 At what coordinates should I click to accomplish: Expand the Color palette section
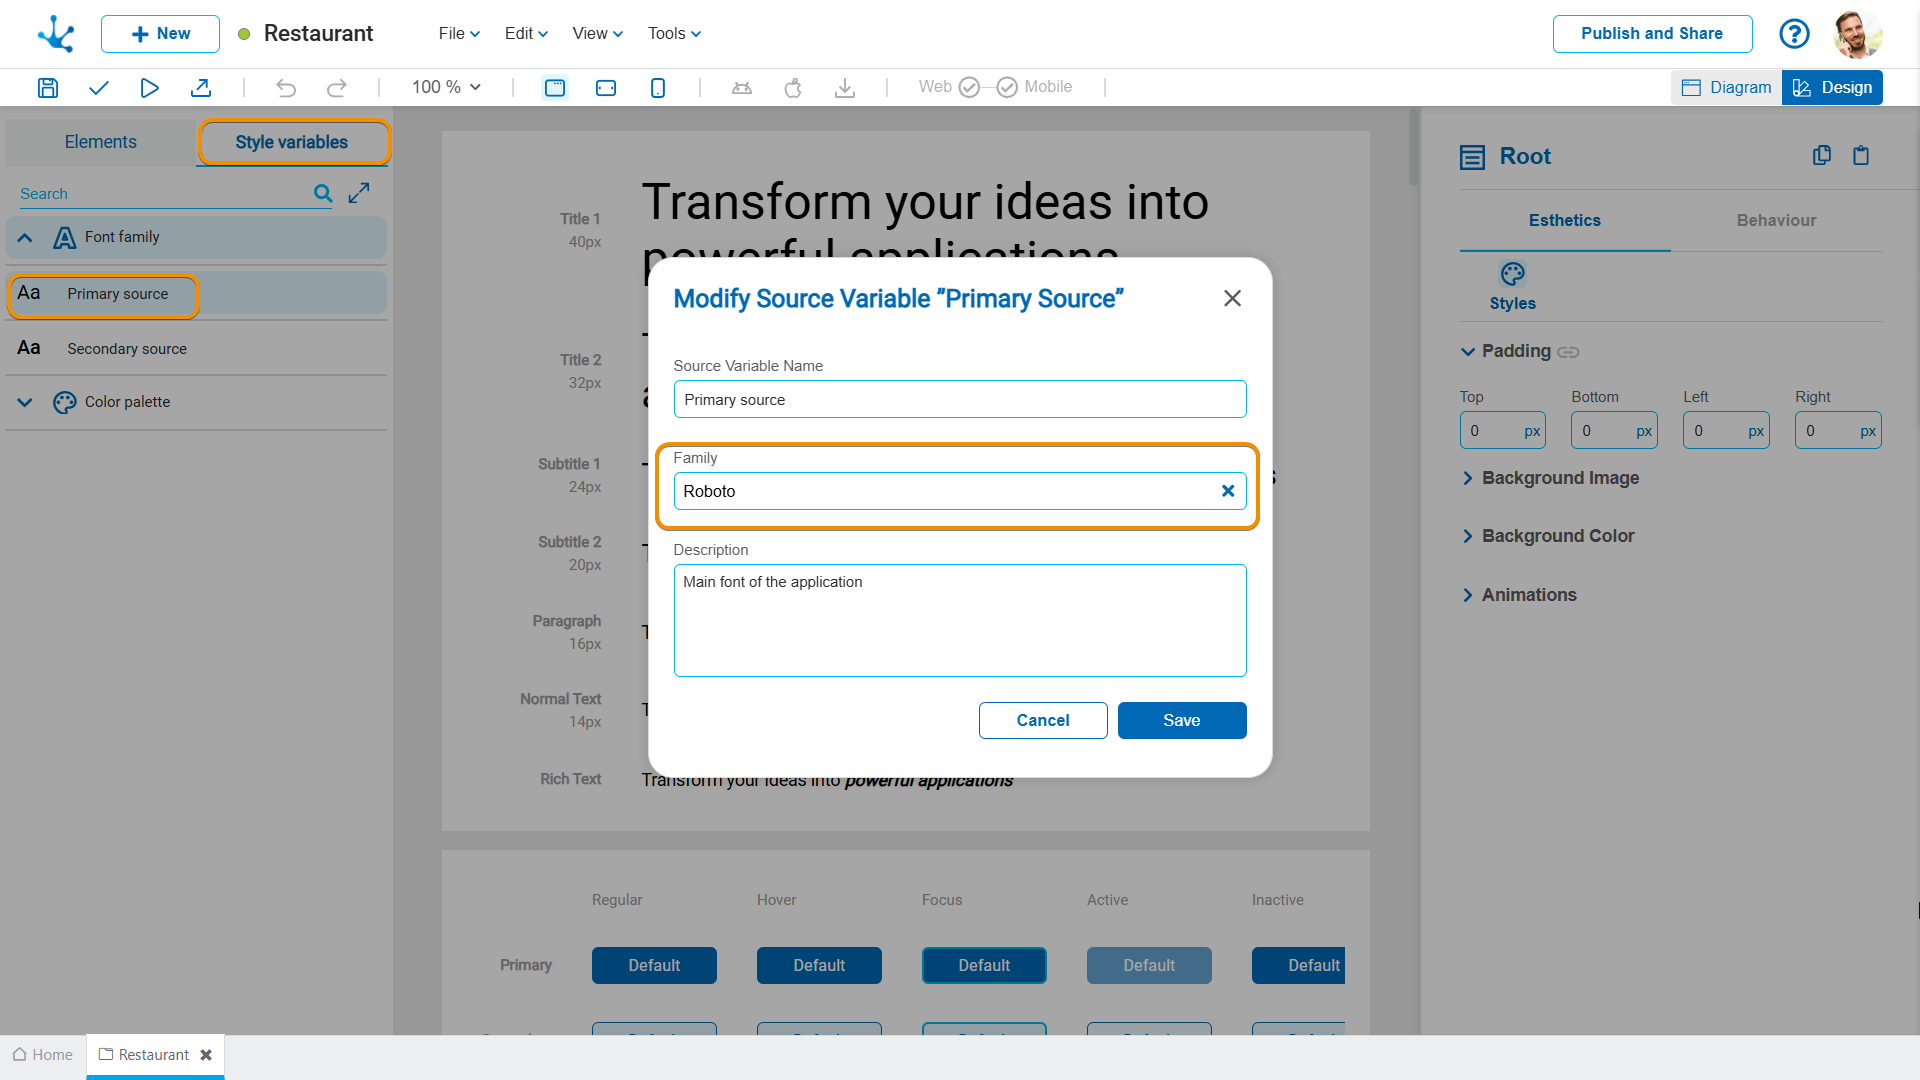pos(26,402)
